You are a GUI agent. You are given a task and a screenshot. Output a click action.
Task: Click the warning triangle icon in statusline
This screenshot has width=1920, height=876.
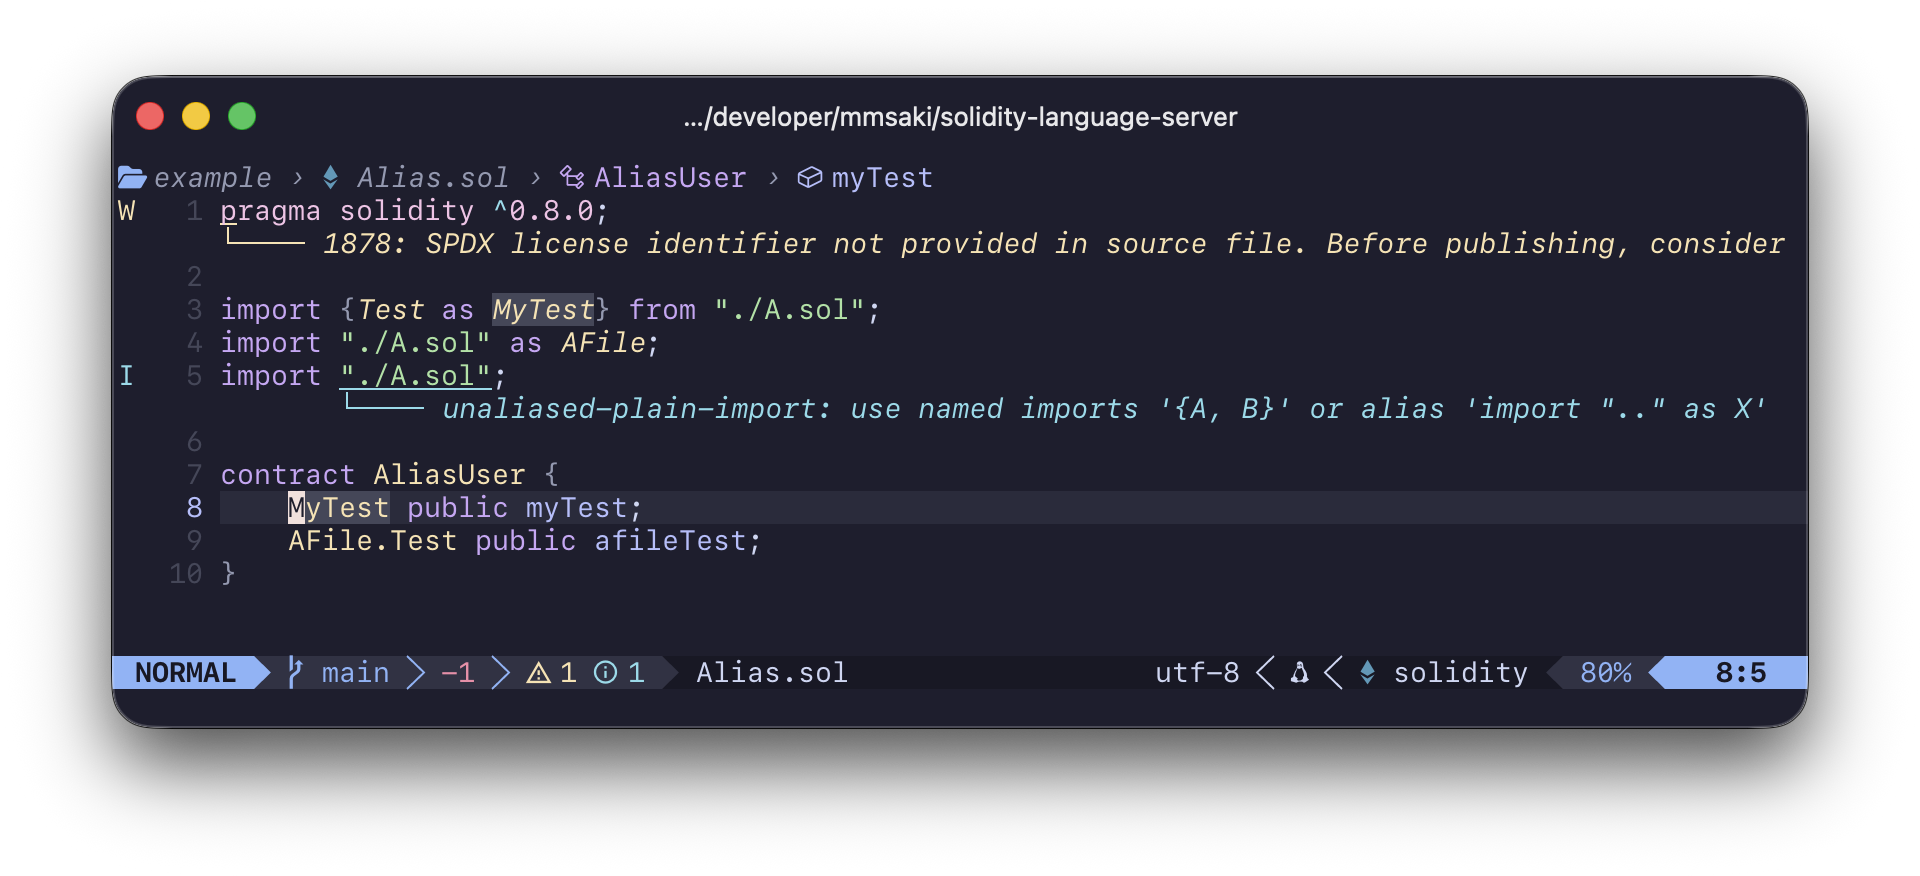(539, 673)
